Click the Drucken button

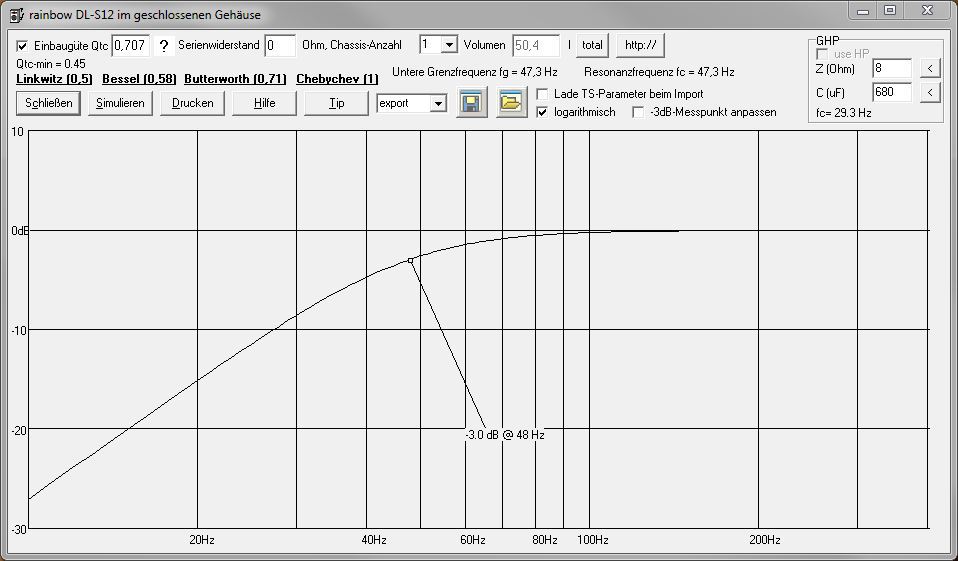(192, 103)
